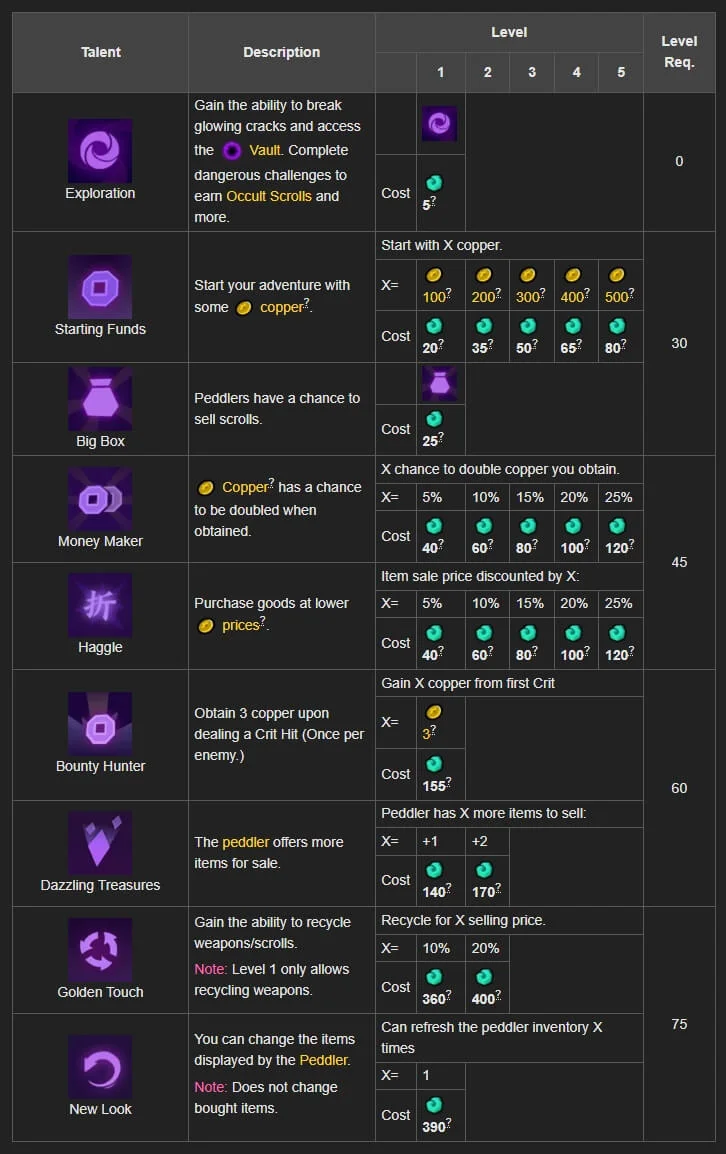726x1154 pixels.
Task: Click the New Look talent icon
Action: point(100,1067)
